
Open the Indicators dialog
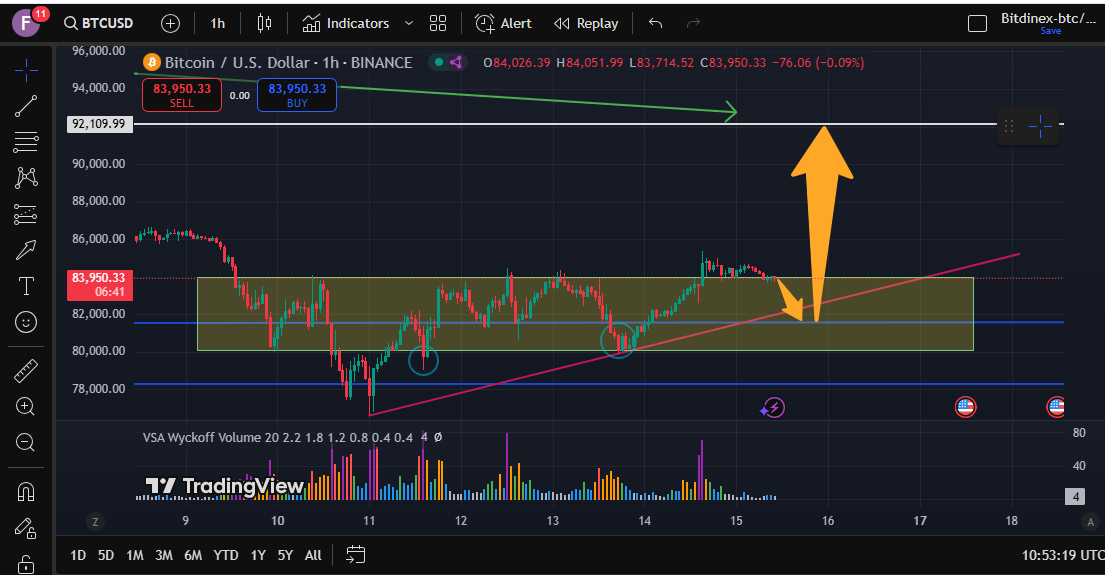[346, 23]
